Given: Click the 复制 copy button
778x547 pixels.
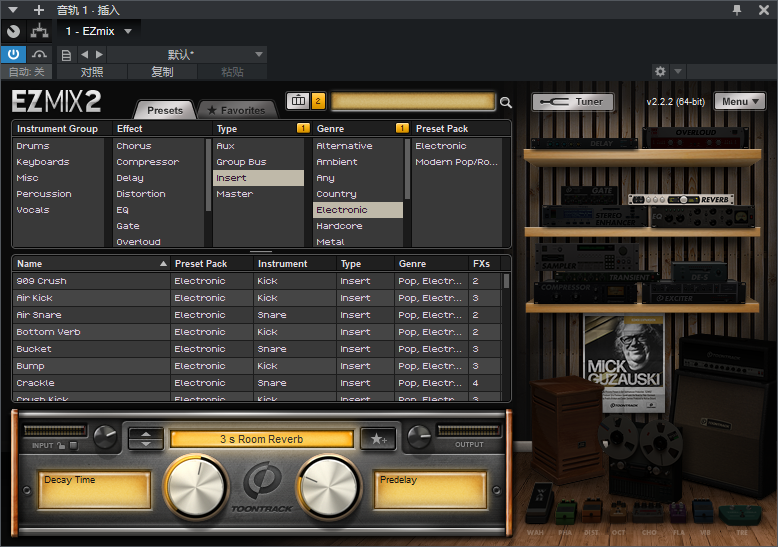Looking at the screenshot, I should tap(162, 72).
